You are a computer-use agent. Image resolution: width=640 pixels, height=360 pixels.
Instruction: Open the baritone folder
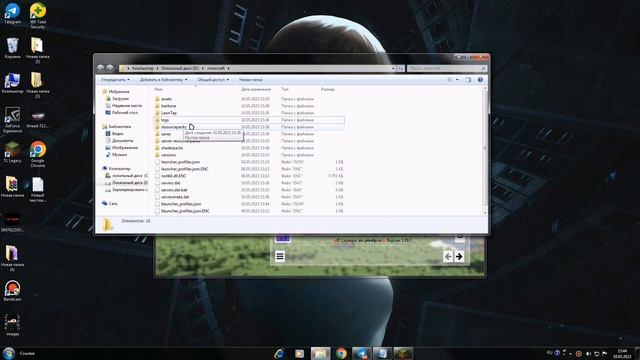click(168, 106)
